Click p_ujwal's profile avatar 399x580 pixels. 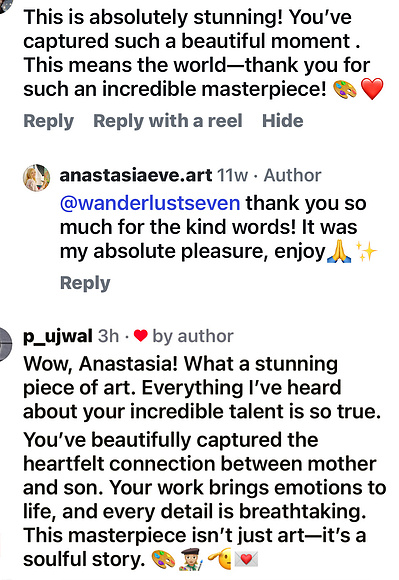pyautogui.click(x=4, y=344)
